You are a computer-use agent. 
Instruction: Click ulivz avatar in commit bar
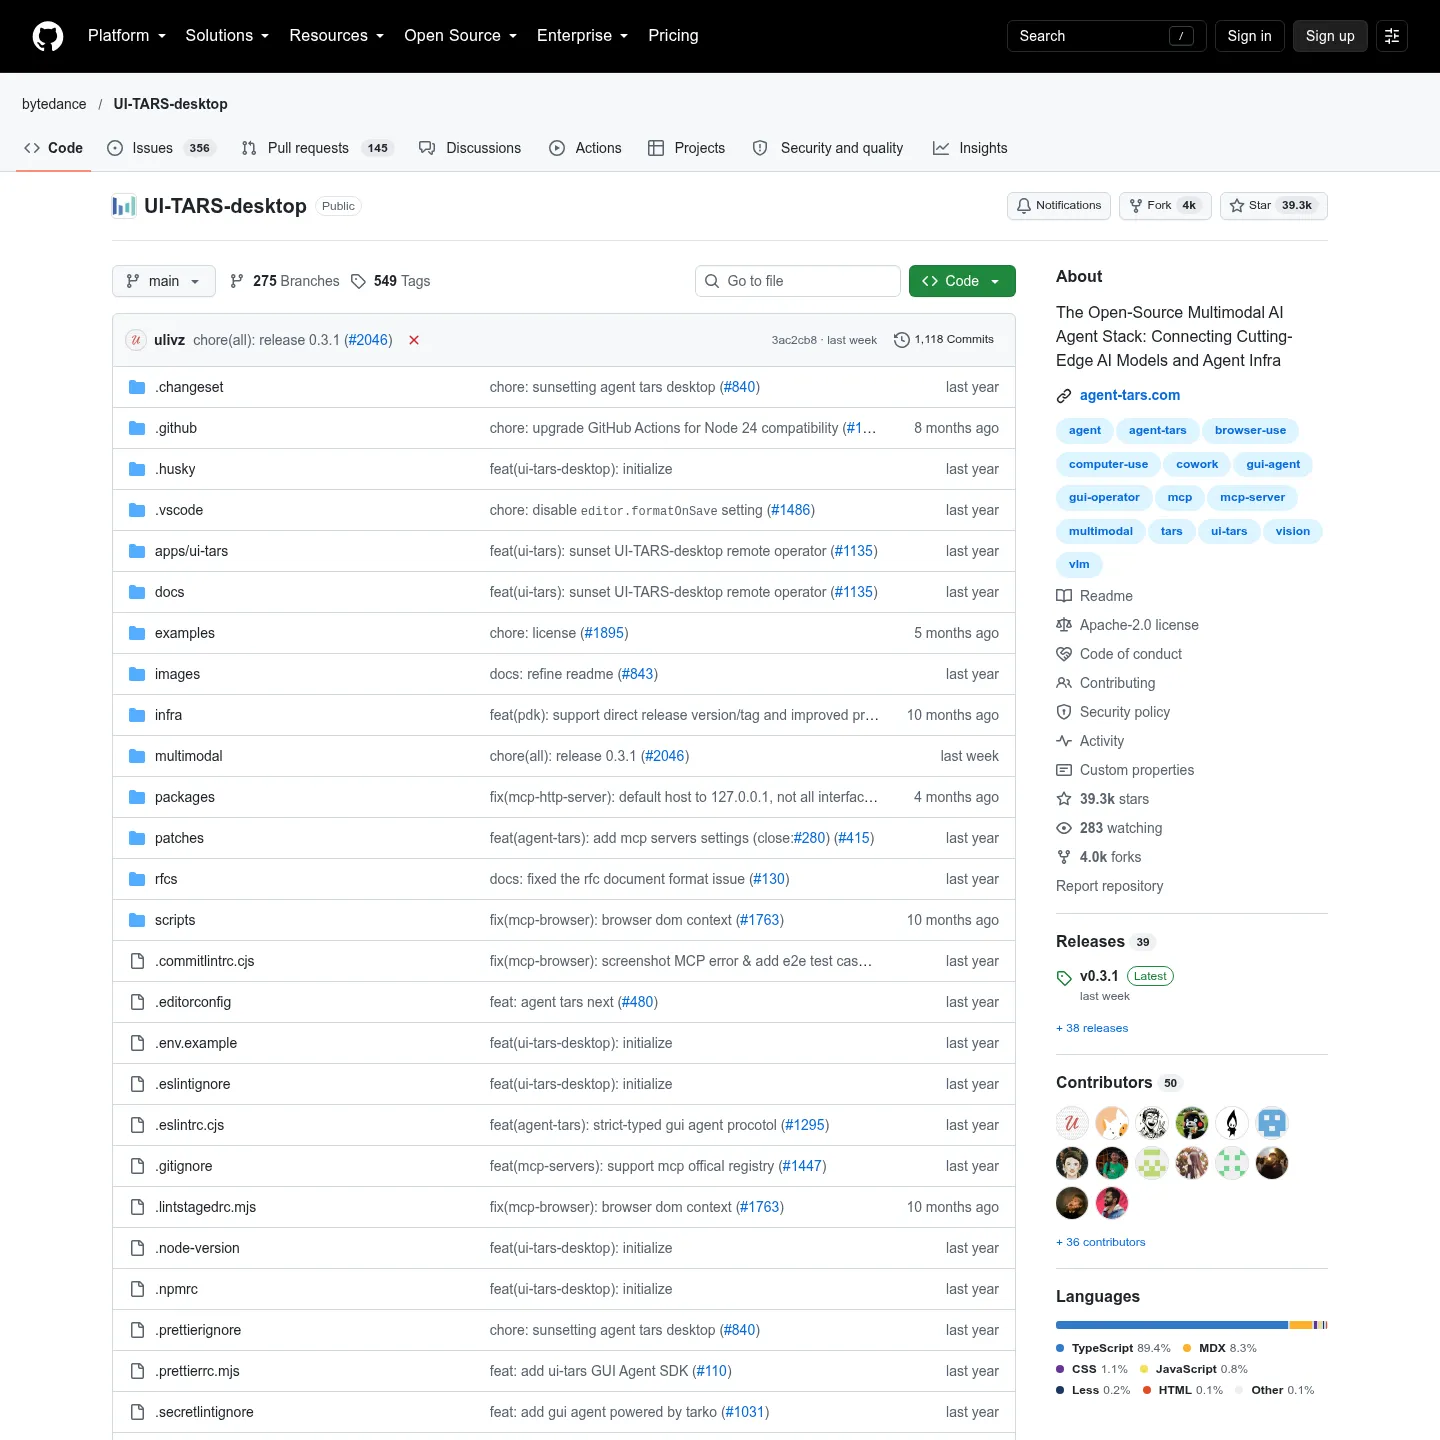pyautogui.click(x=136, y=340)
